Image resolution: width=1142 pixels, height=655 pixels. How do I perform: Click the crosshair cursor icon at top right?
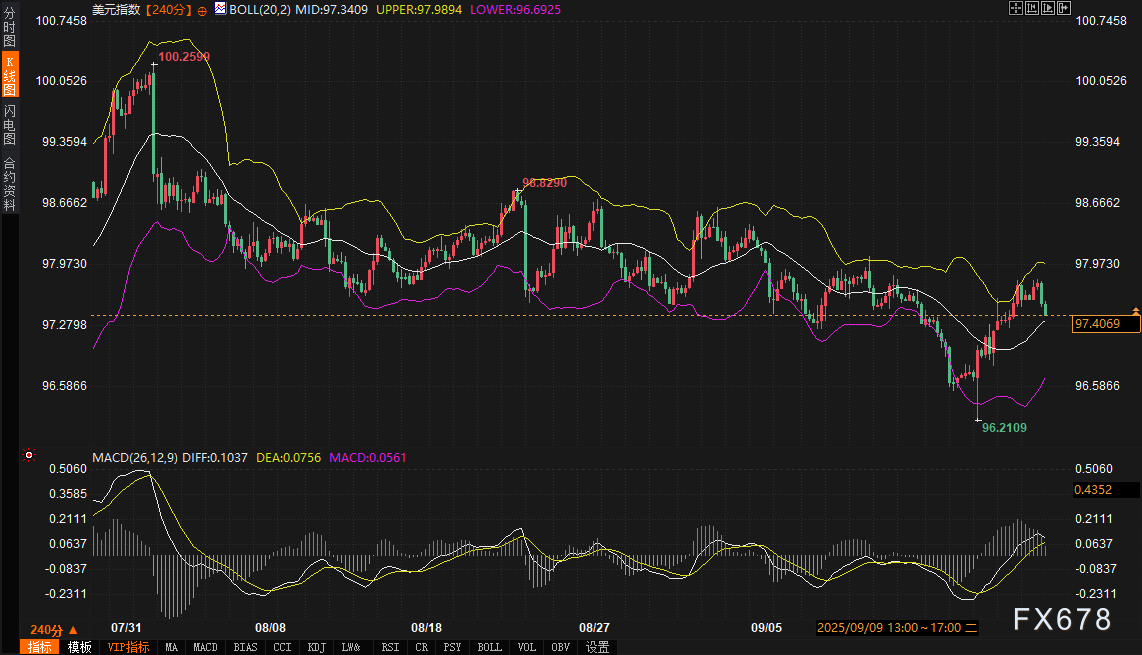click(x=1016, y=8)
